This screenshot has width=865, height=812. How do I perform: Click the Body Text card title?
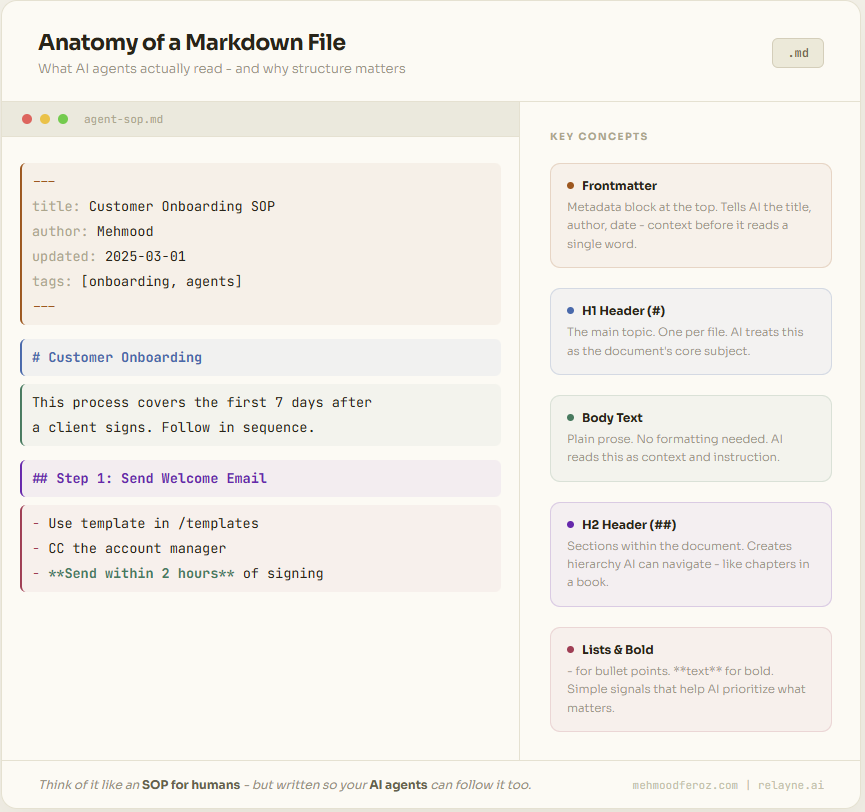(x=612, y=418)
